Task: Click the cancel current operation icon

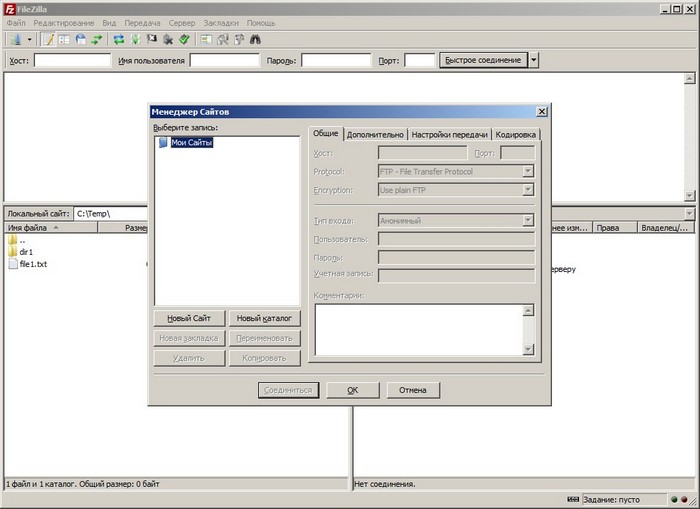Action: (152, 40)
